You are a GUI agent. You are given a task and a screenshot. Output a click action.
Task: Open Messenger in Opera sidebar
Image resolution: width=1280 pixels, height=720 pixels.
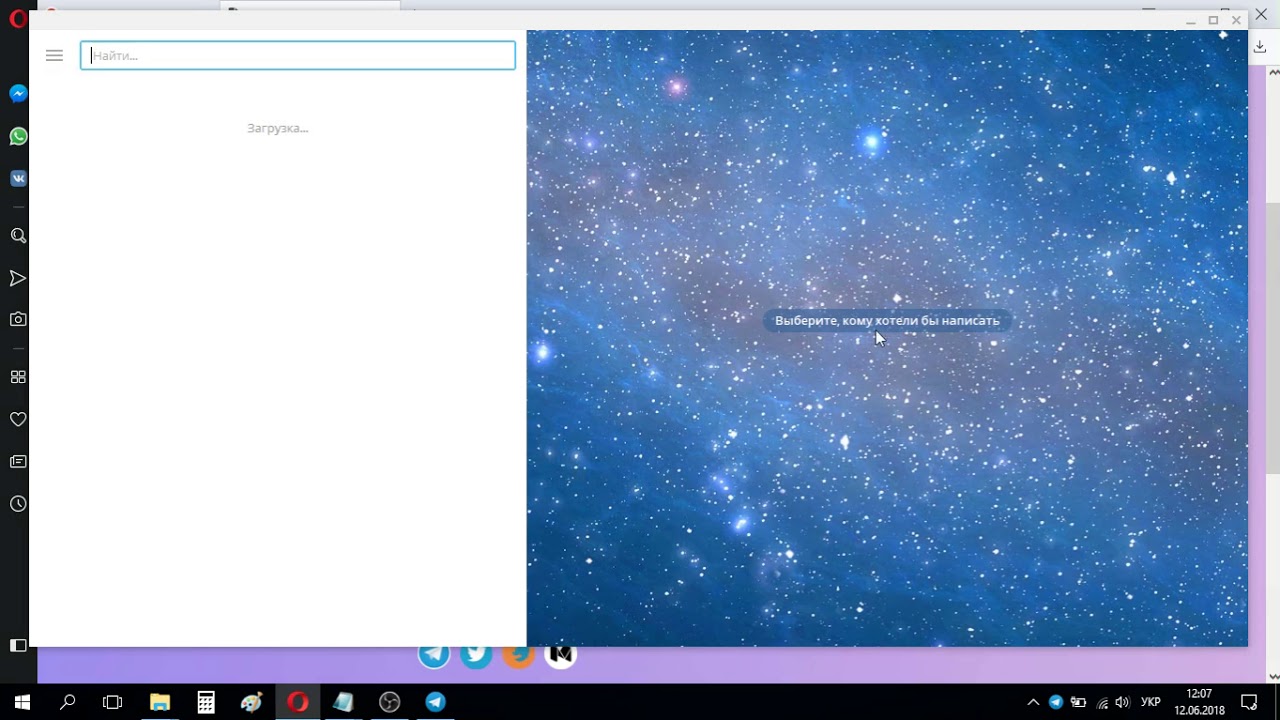pos(18,94)
